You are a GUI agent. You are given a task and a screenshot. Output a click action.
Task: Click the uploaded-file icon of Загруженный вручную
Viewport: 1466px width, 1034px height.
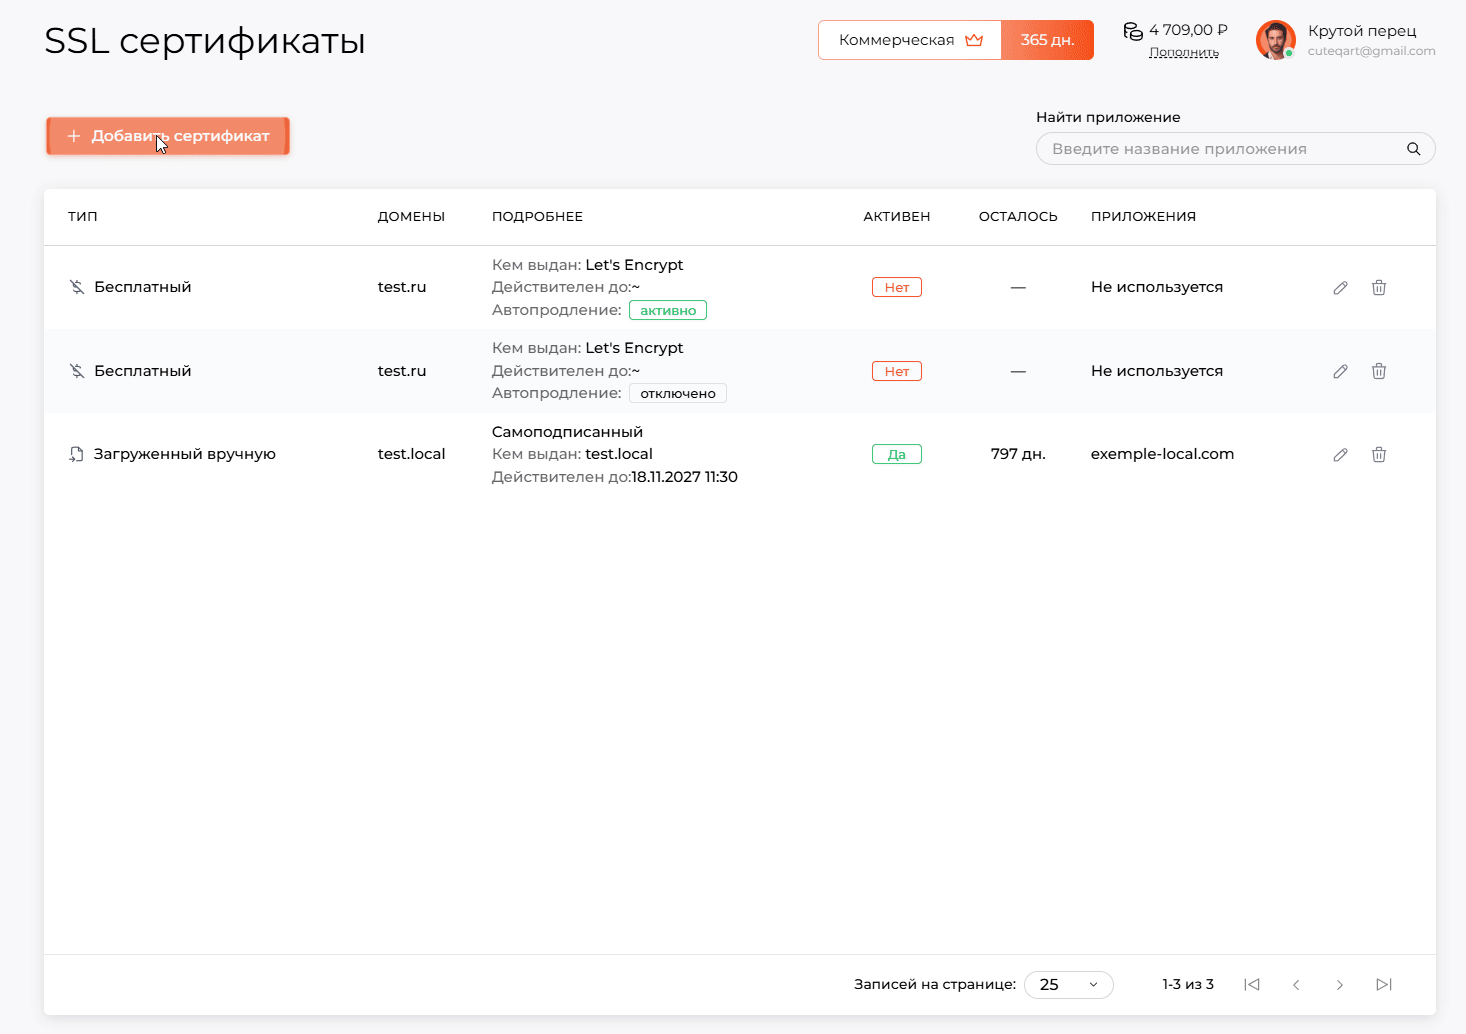pyautogui.click(x=76, y=454)
